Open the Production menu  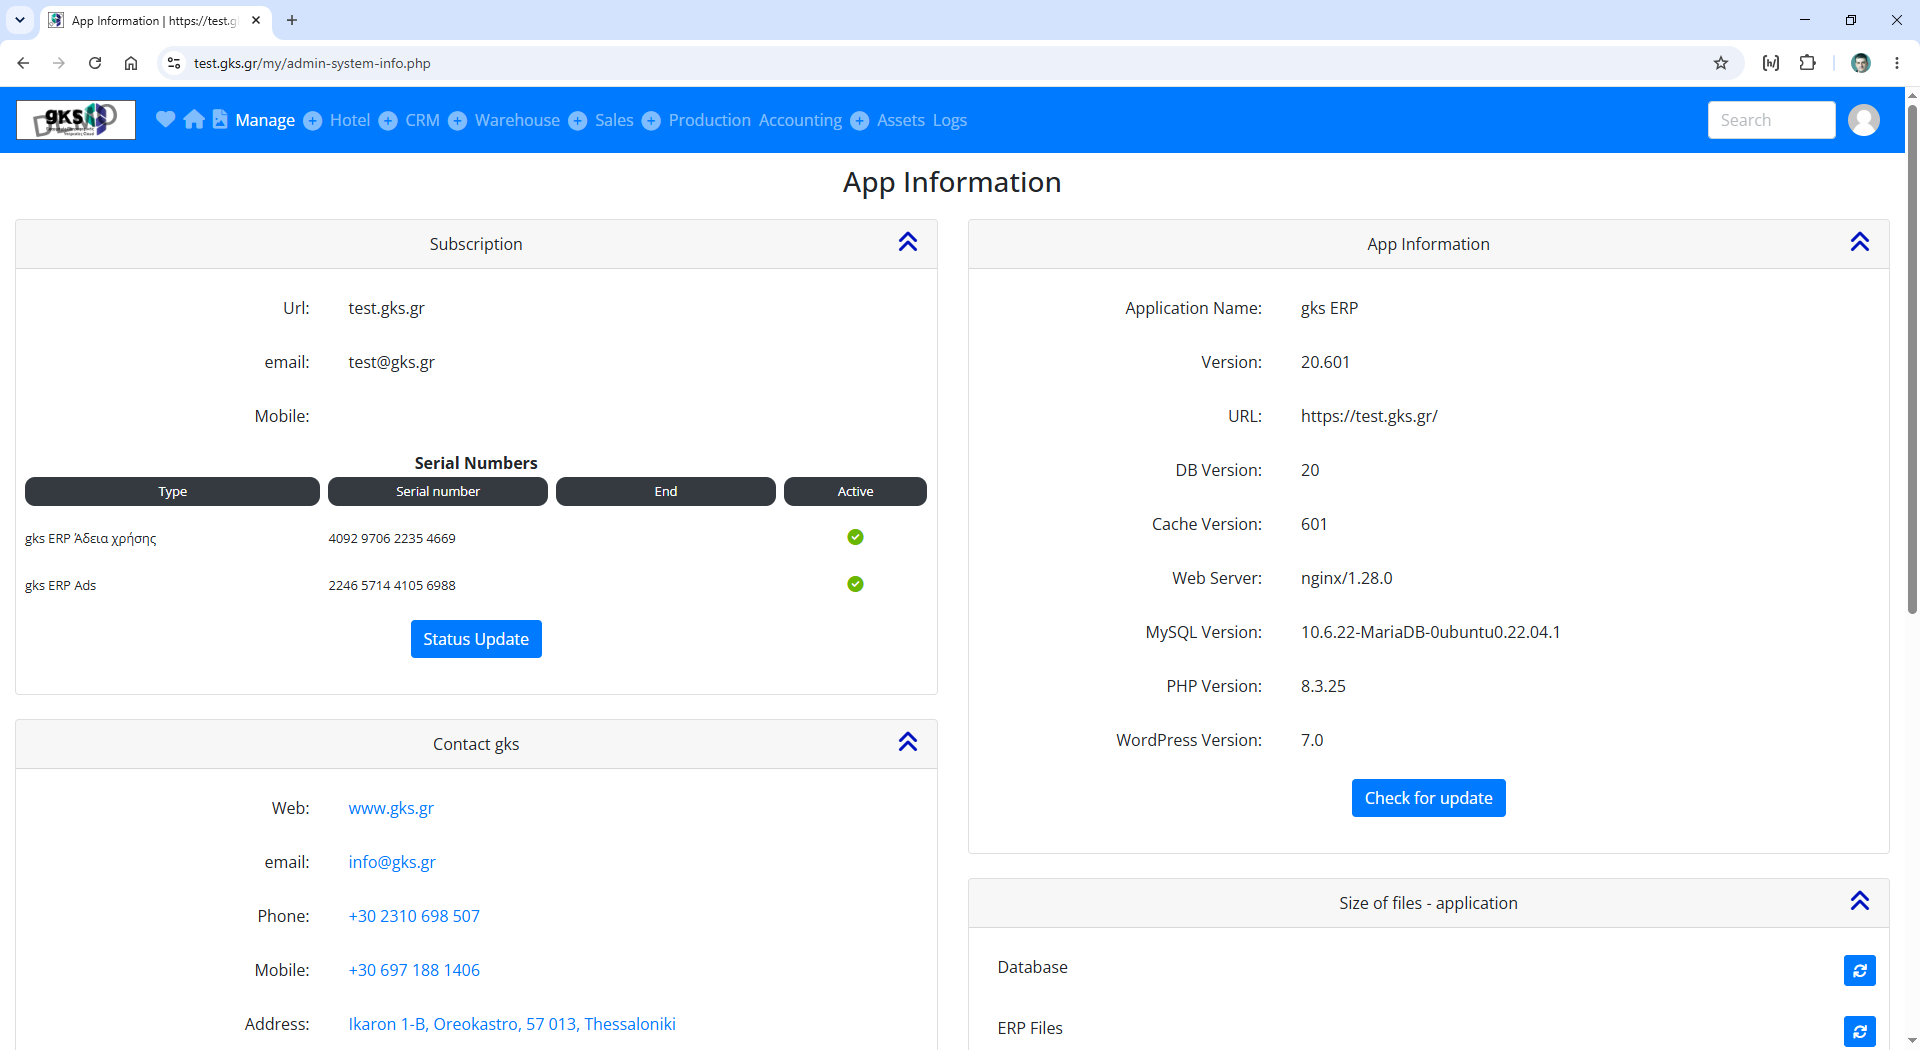[710, 120]
